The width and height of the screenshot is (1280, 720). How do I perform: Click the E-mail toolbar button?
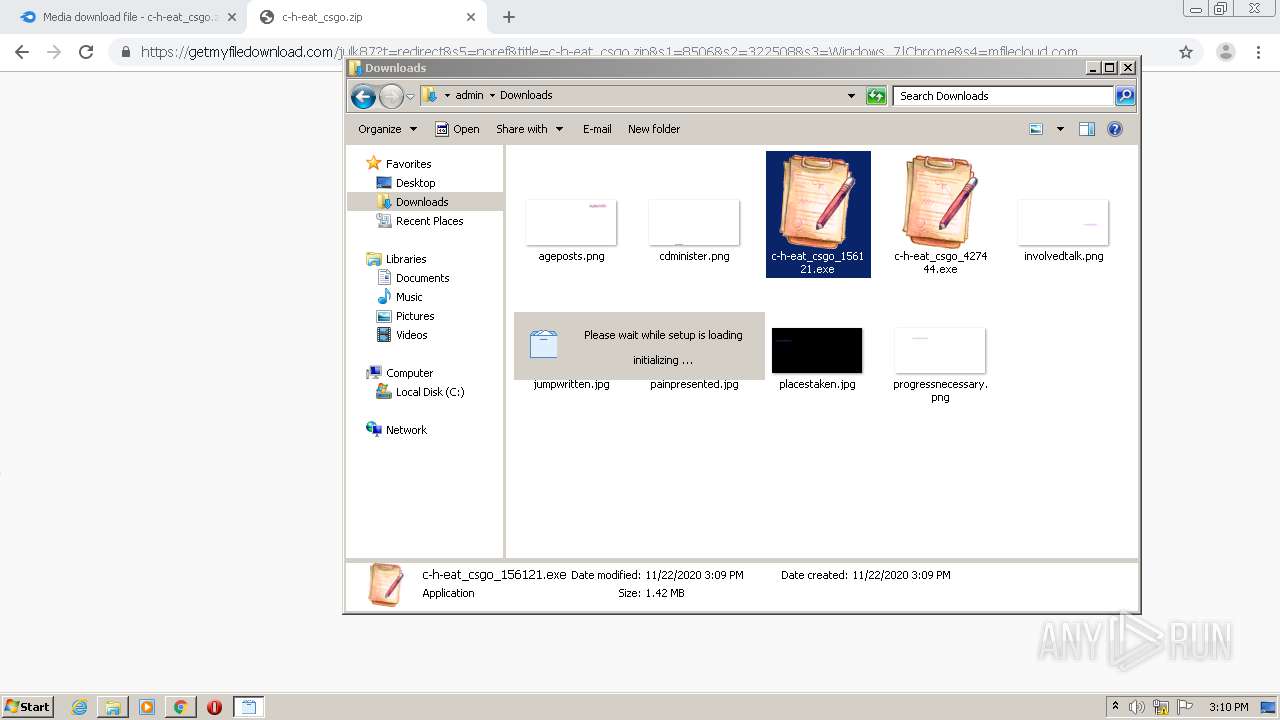(597, 129)
